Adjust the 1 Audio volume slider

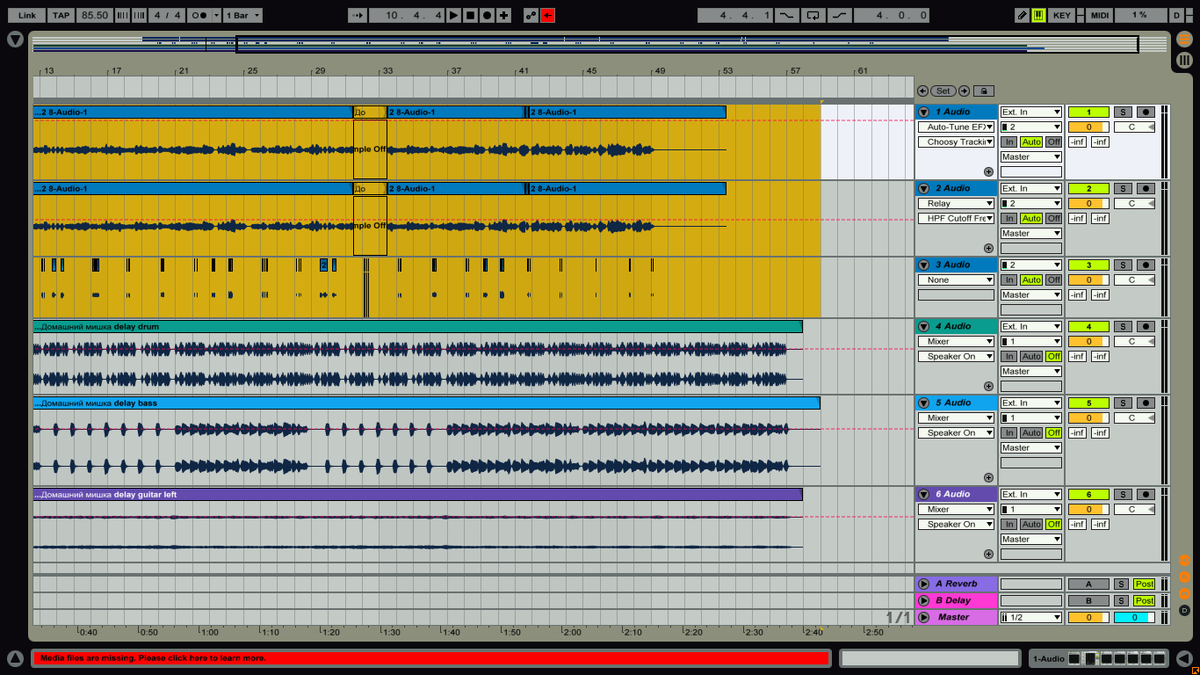click(x=1088, y=127)
